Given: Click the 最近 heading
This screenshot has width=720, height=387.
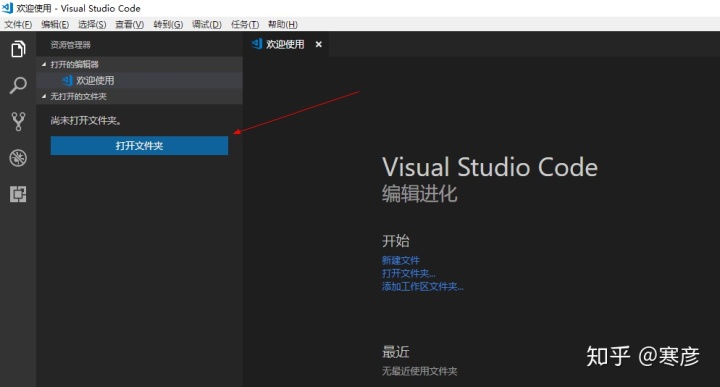Looking at the screenshot, I should coord(396,352).
